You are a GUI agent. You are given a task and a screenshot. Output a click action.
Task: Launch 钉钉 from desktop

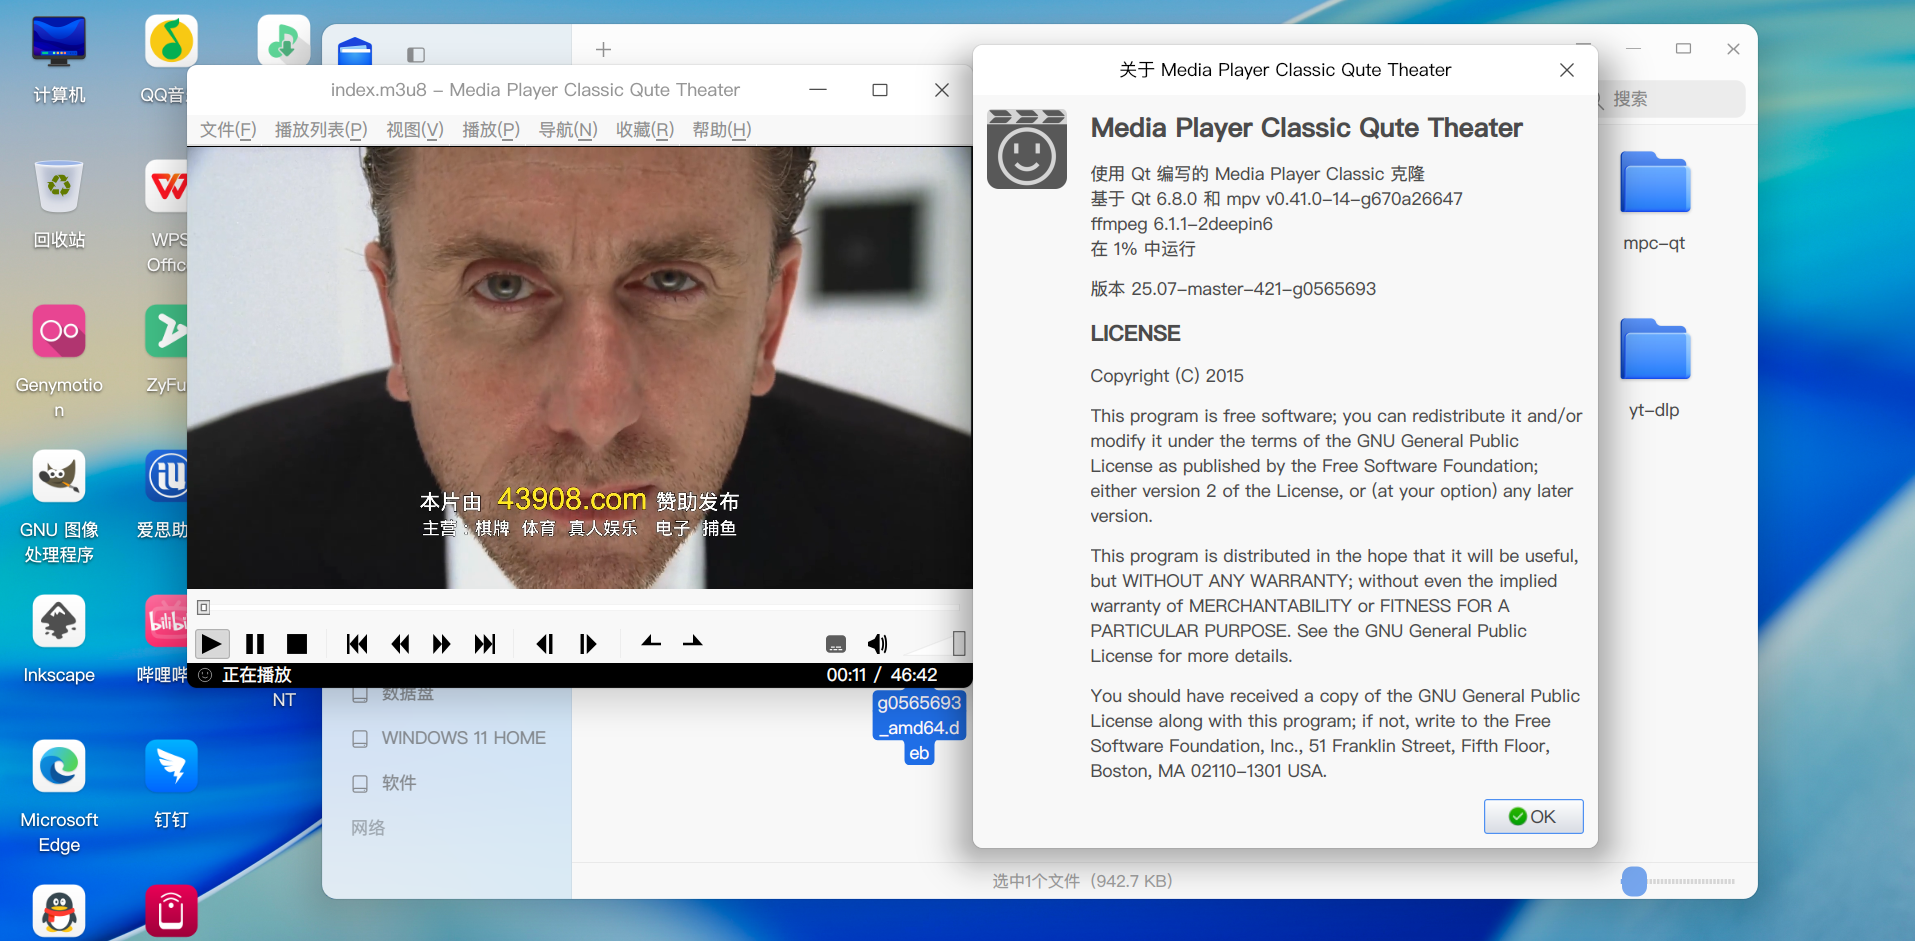[x=171, y=785]
